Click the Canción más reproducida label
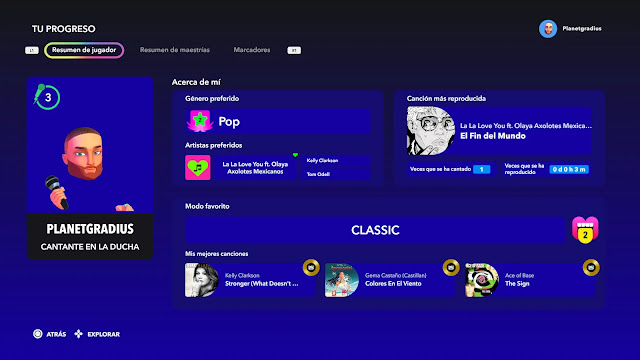This screenshot has height=360, width=640. [446, 98]
